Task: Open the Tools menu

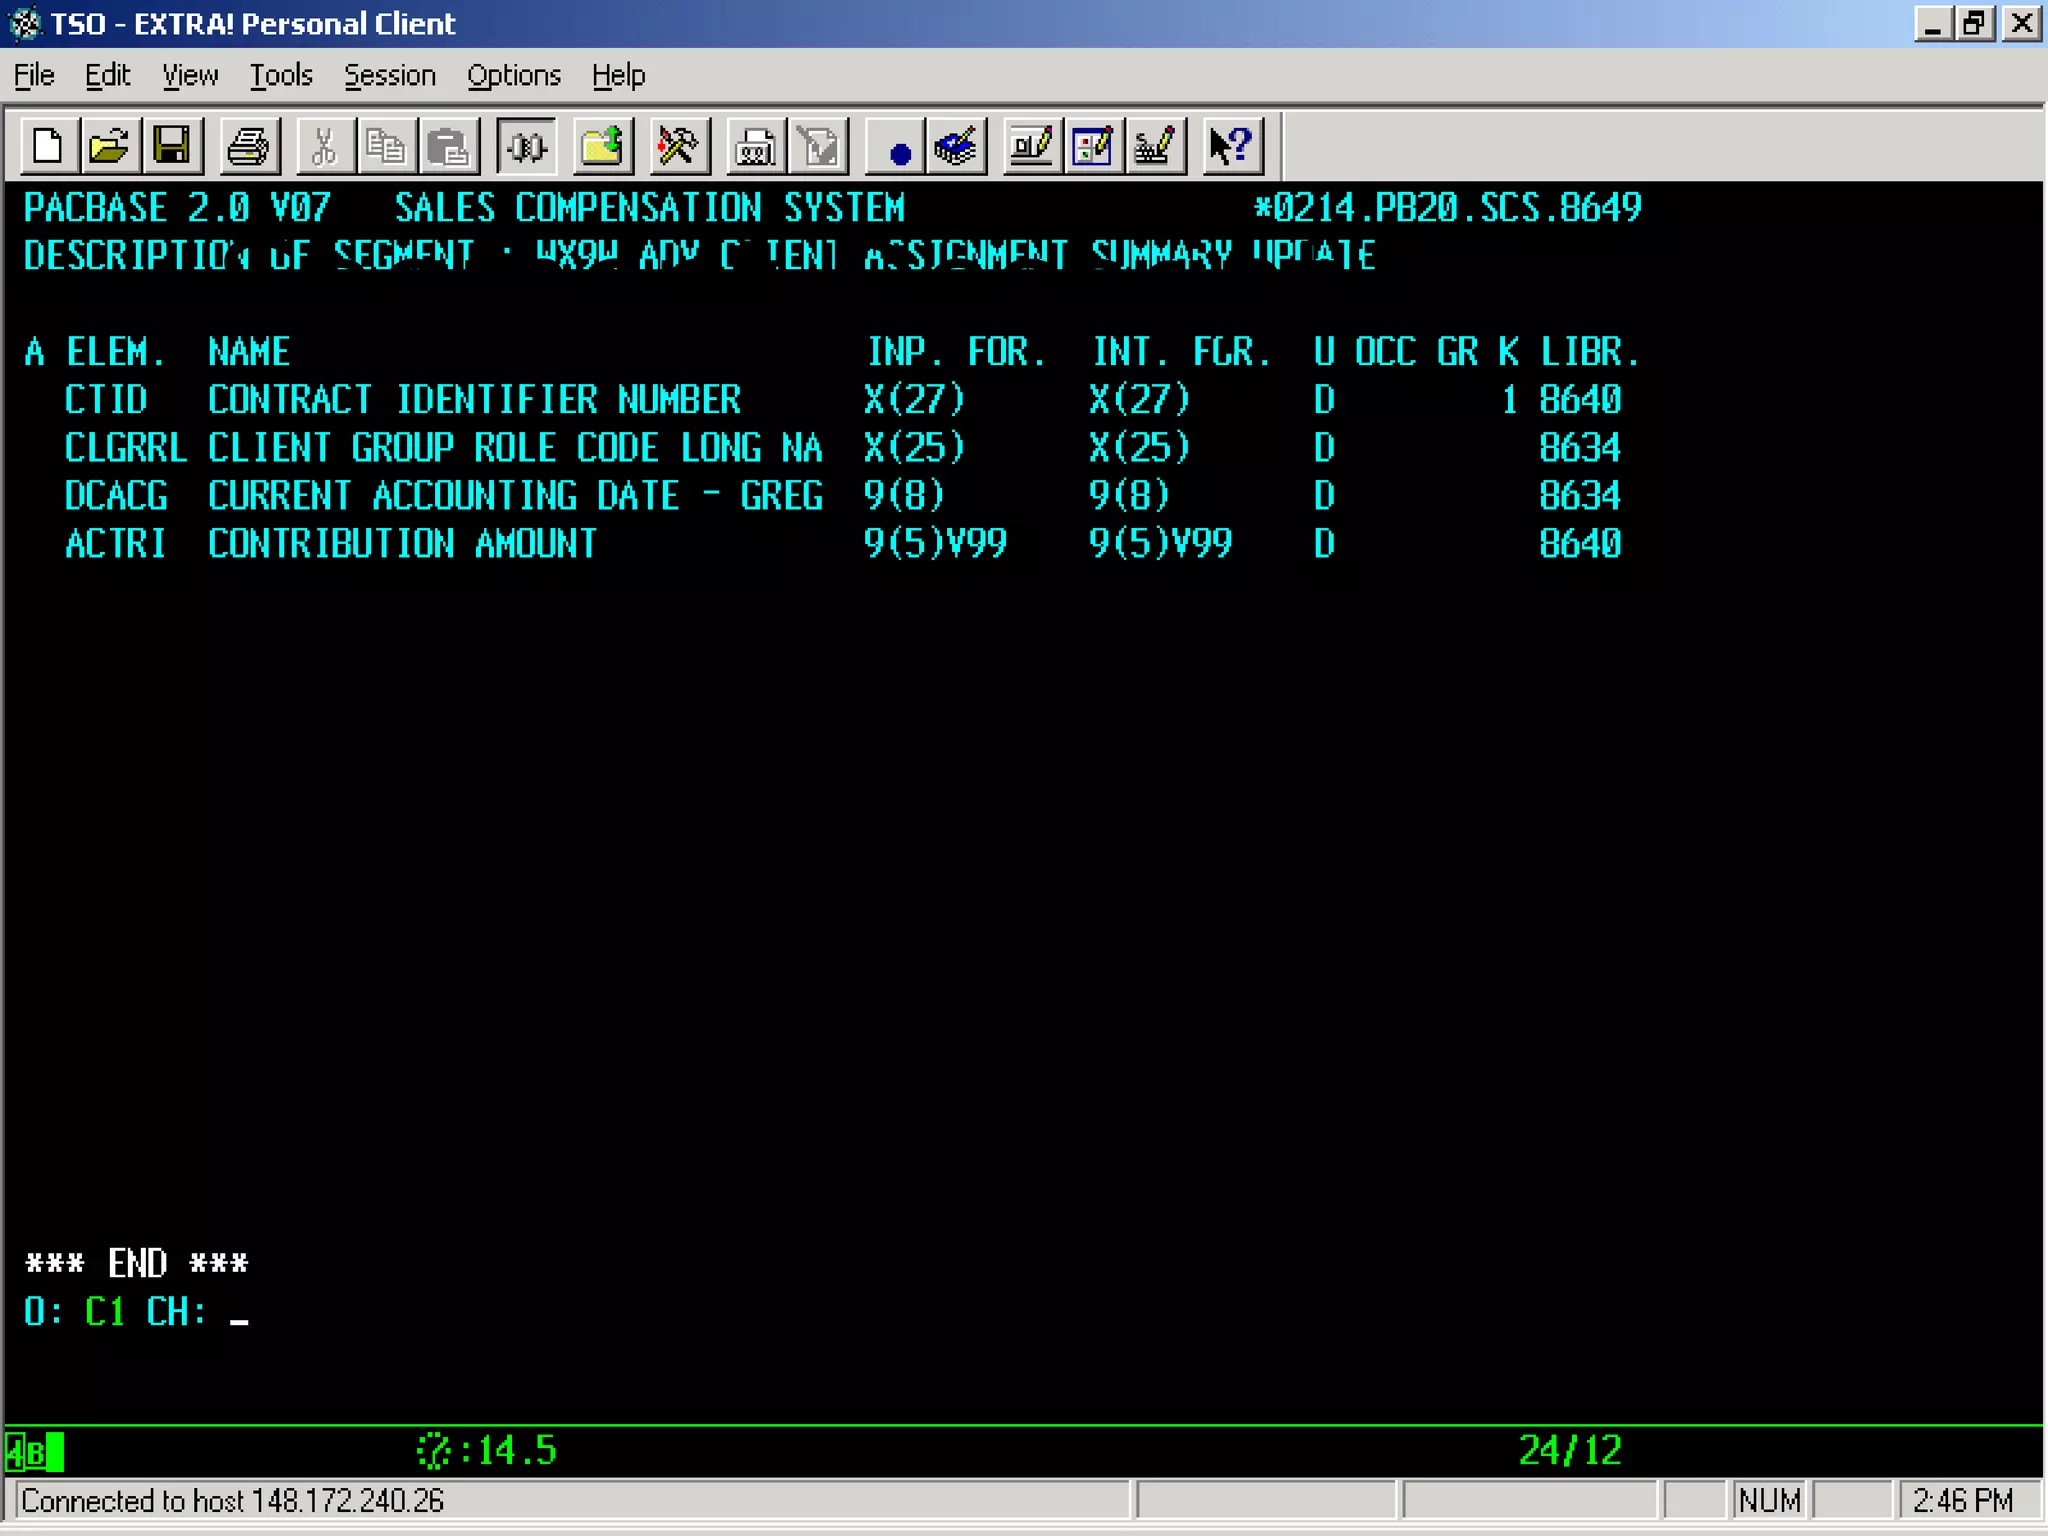Action: (281, 76)
